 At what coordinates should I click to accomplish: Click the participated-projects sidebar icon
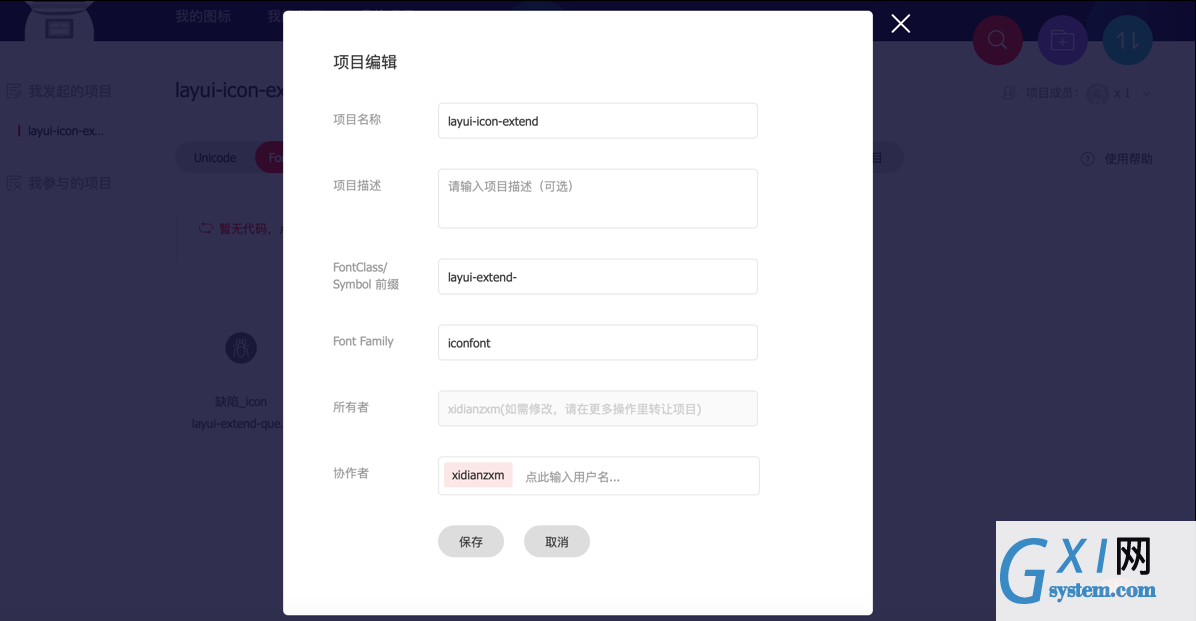(14, 183)
